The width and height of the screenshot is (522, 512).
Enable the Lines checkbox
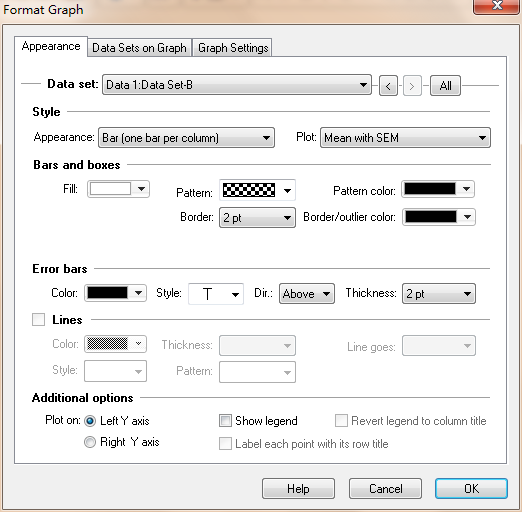coord(38,319)
